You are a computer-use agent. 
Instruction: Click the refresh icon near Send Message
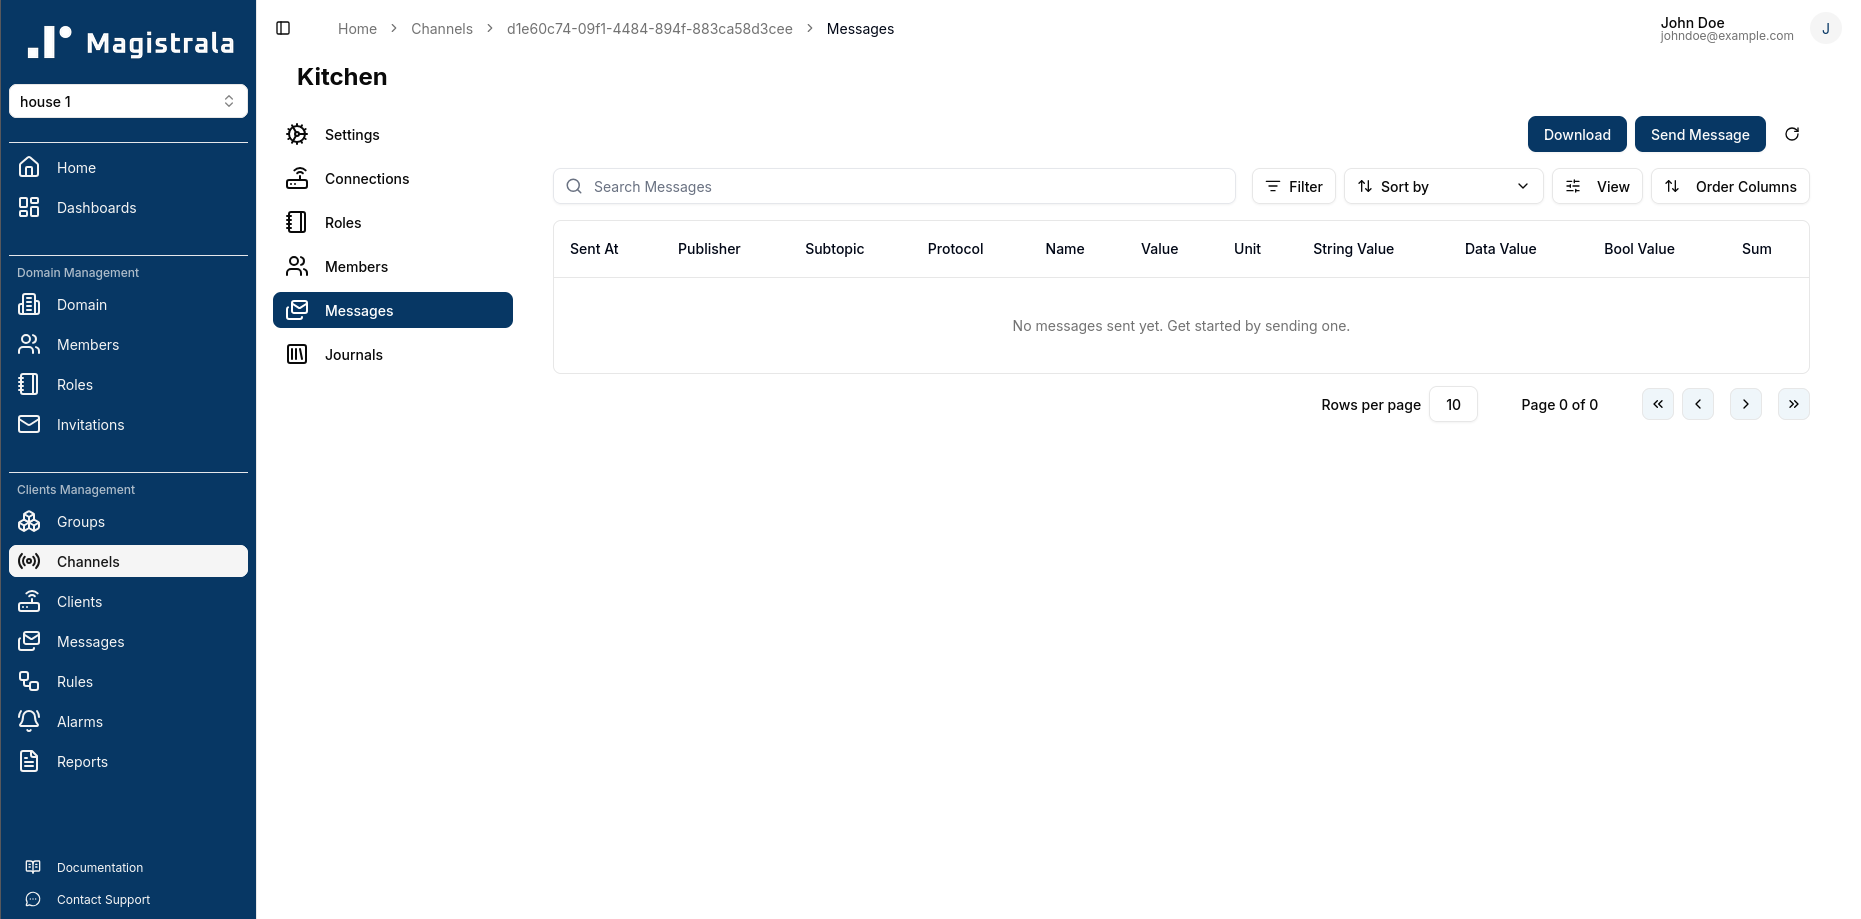tap(1792, 134)
